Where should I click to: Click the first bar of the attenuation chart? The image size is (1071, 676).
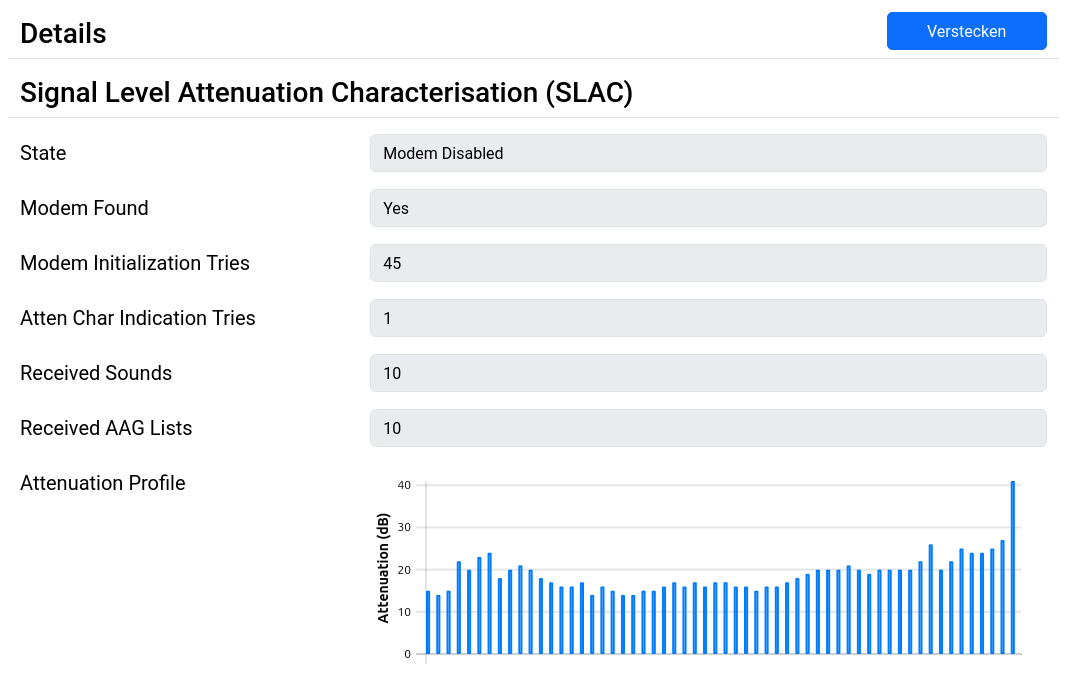pos(428,622)
